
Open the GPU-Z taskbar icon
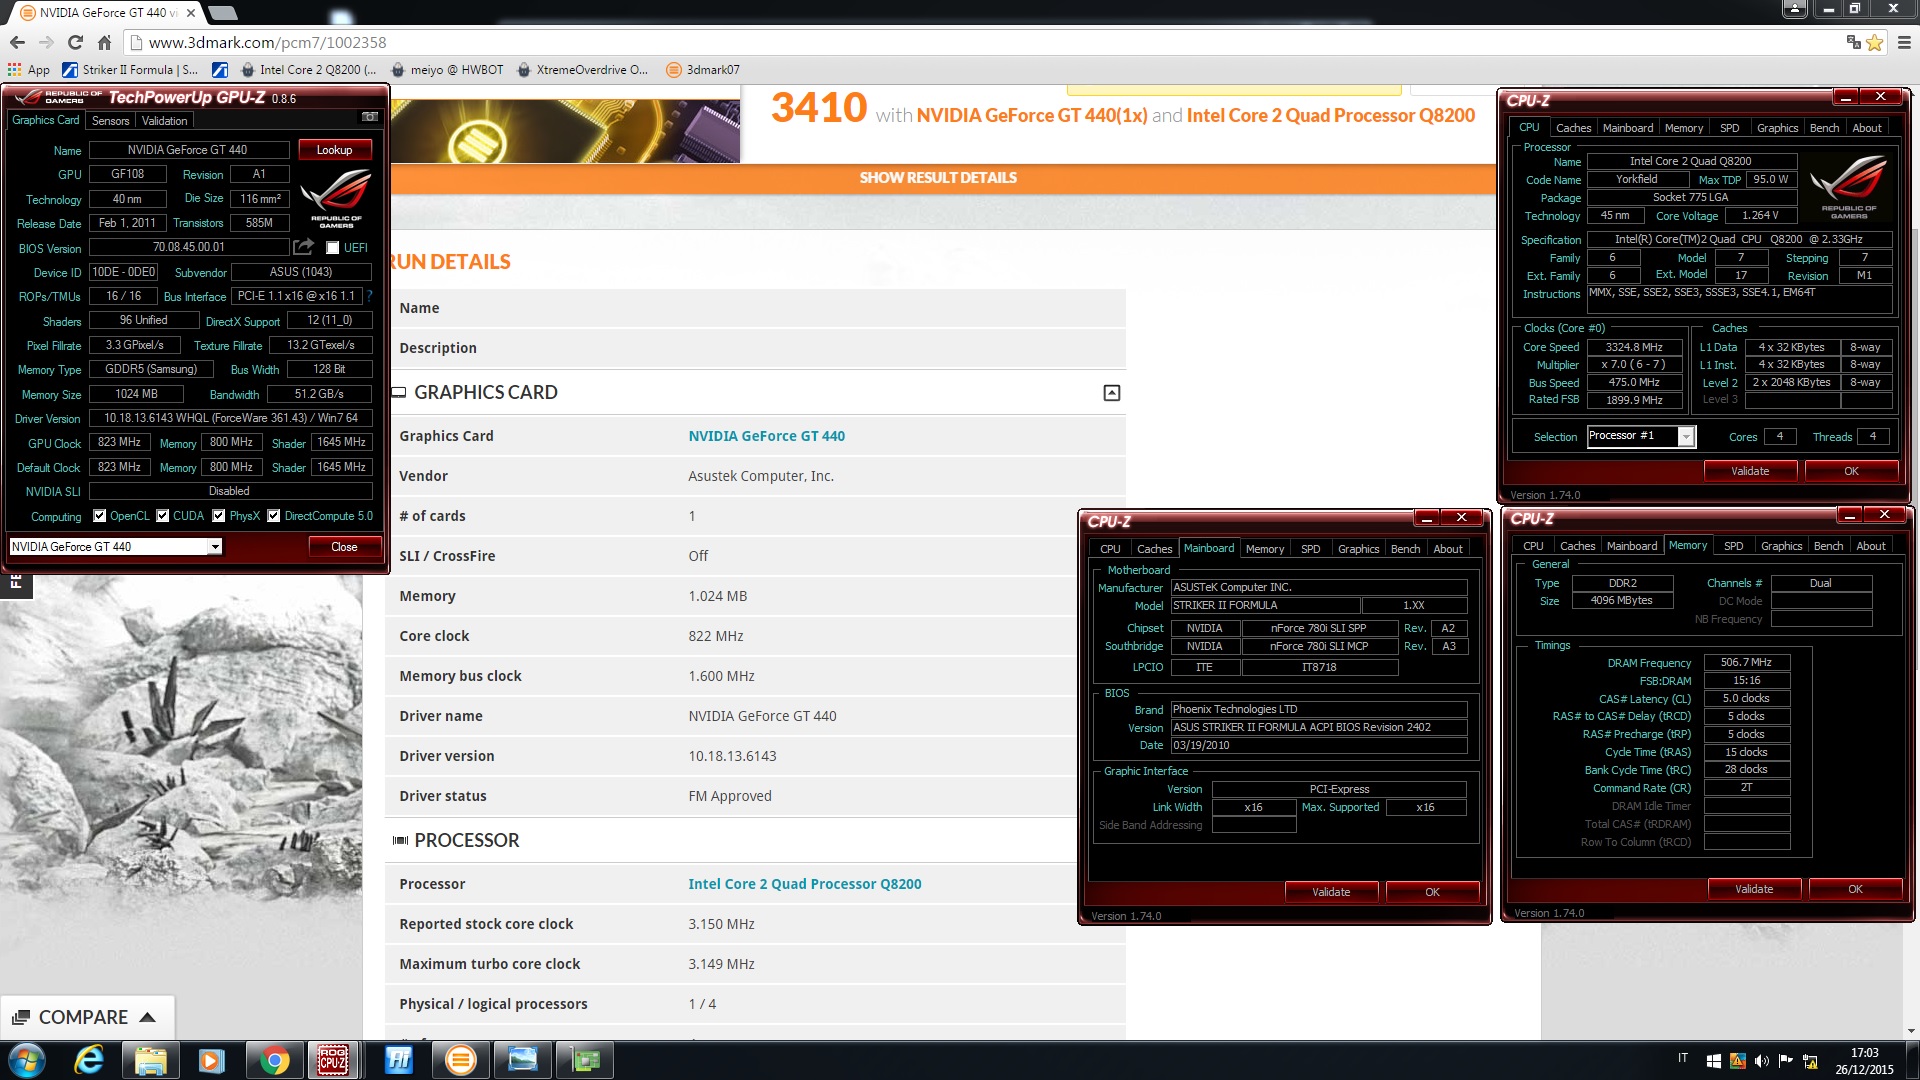585,1060
